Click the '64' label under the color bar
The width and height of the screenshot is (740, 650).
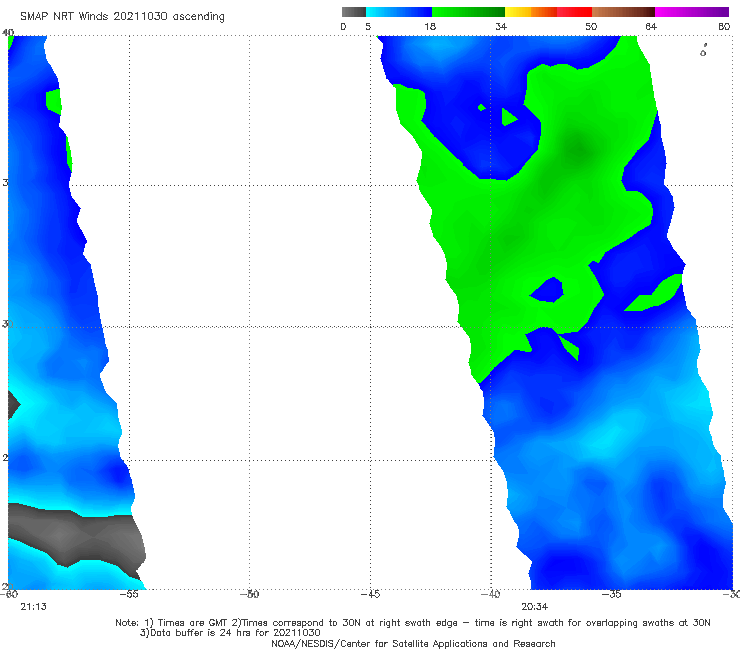(x=651, y=26)
